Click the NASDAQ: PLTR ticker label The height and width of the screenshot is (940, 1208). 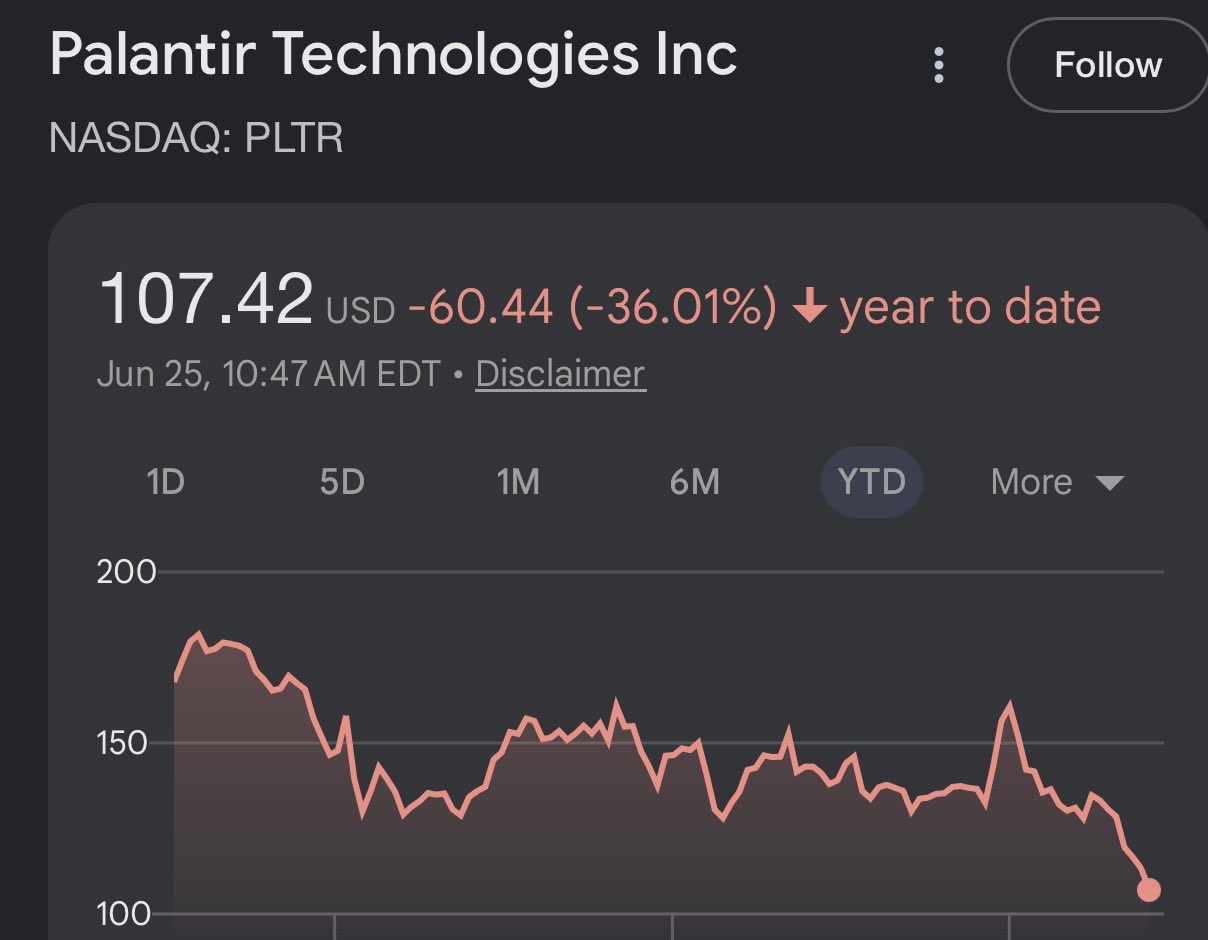(x=196, y=137)
